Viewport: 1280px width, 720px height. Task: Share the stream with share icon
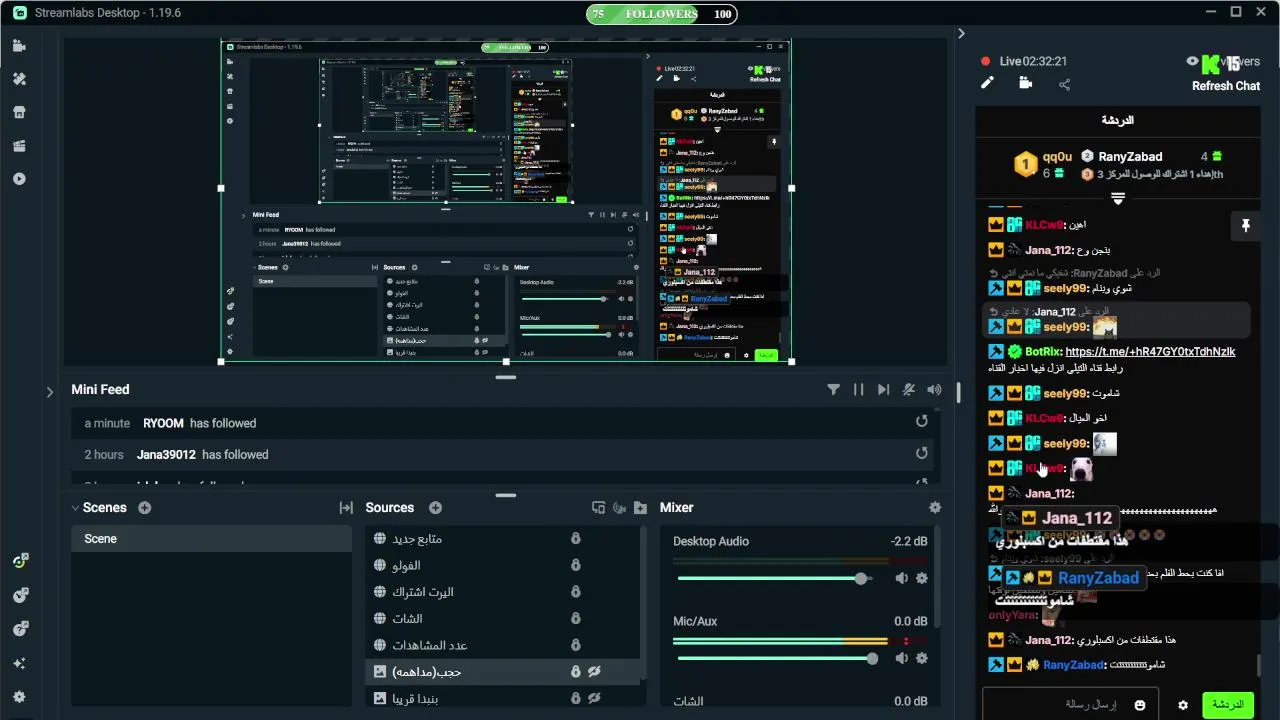pos(1064,85)
